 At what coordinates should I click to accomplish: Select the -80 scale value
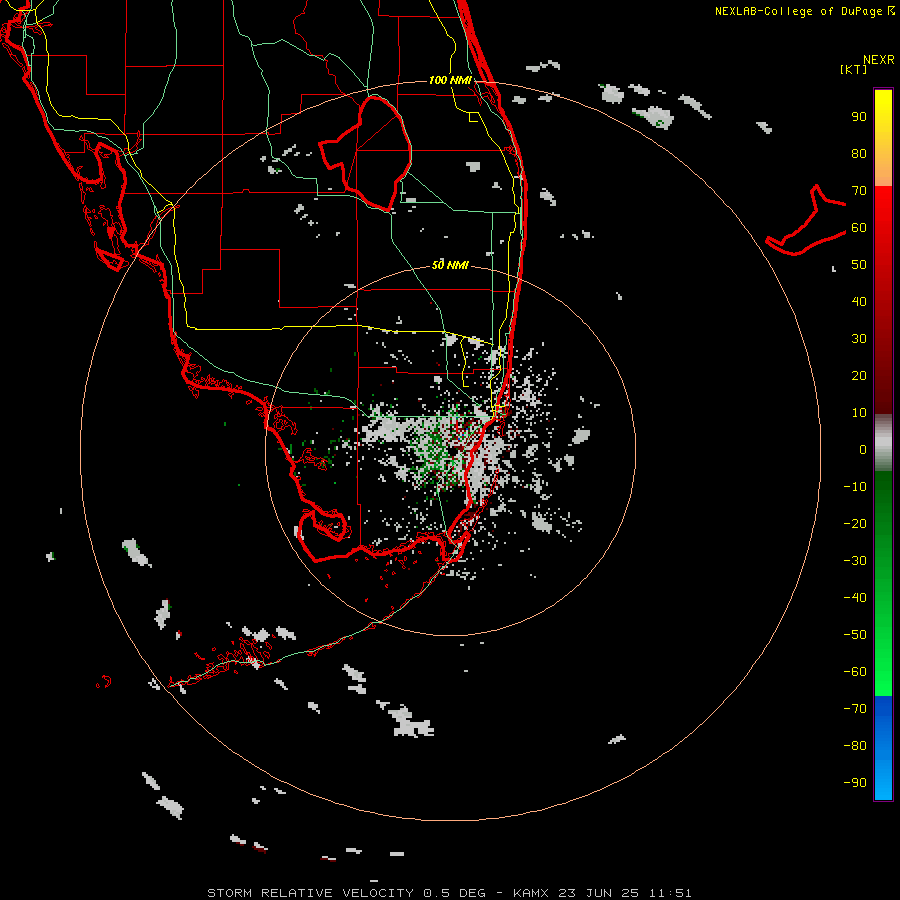[x=855, y=746]
